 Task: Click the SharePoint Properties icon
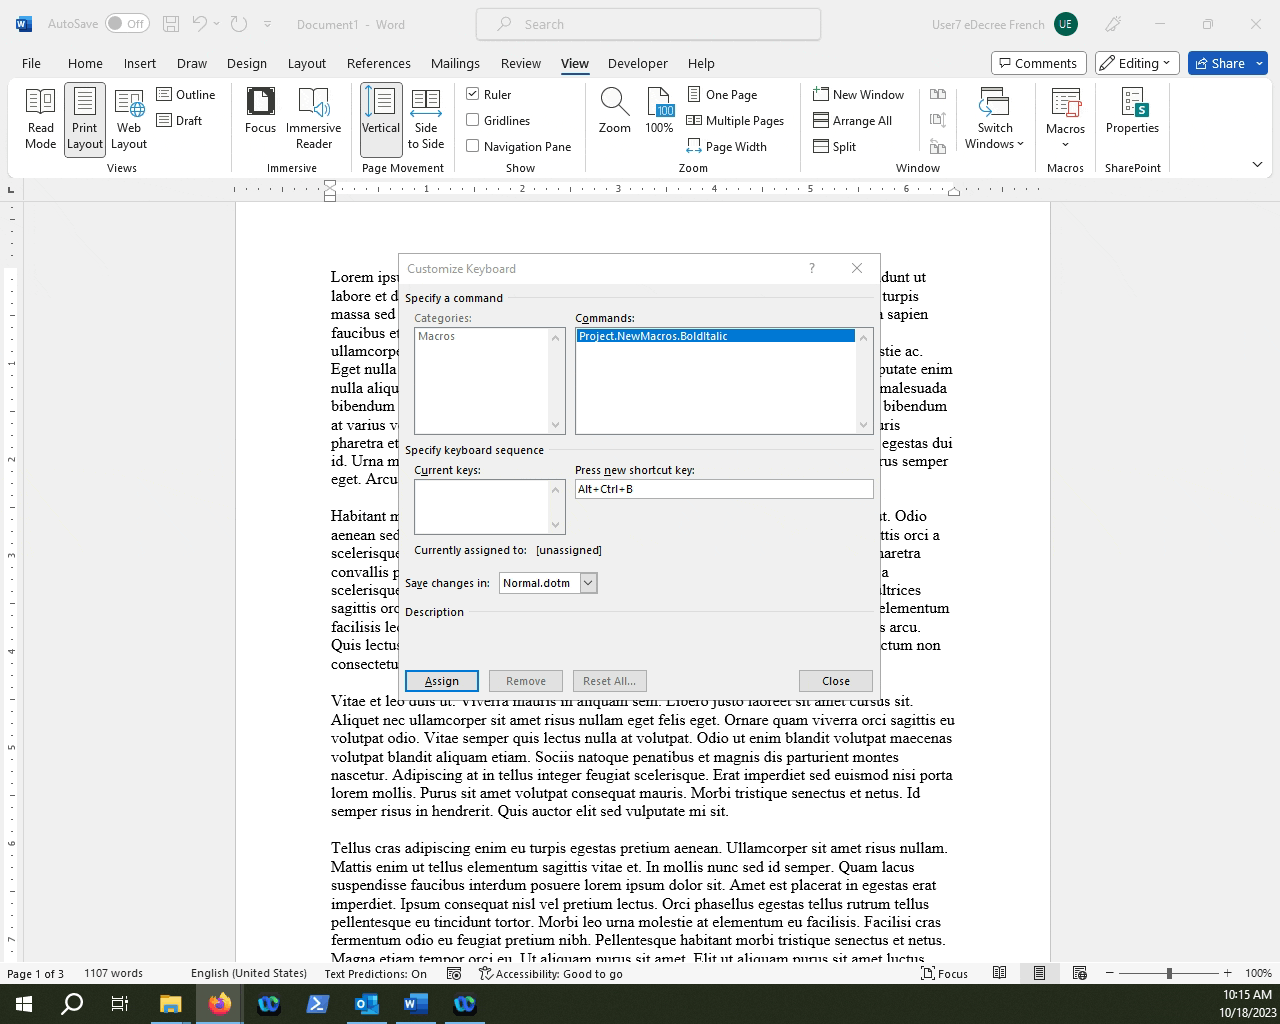pos(1132,110)
